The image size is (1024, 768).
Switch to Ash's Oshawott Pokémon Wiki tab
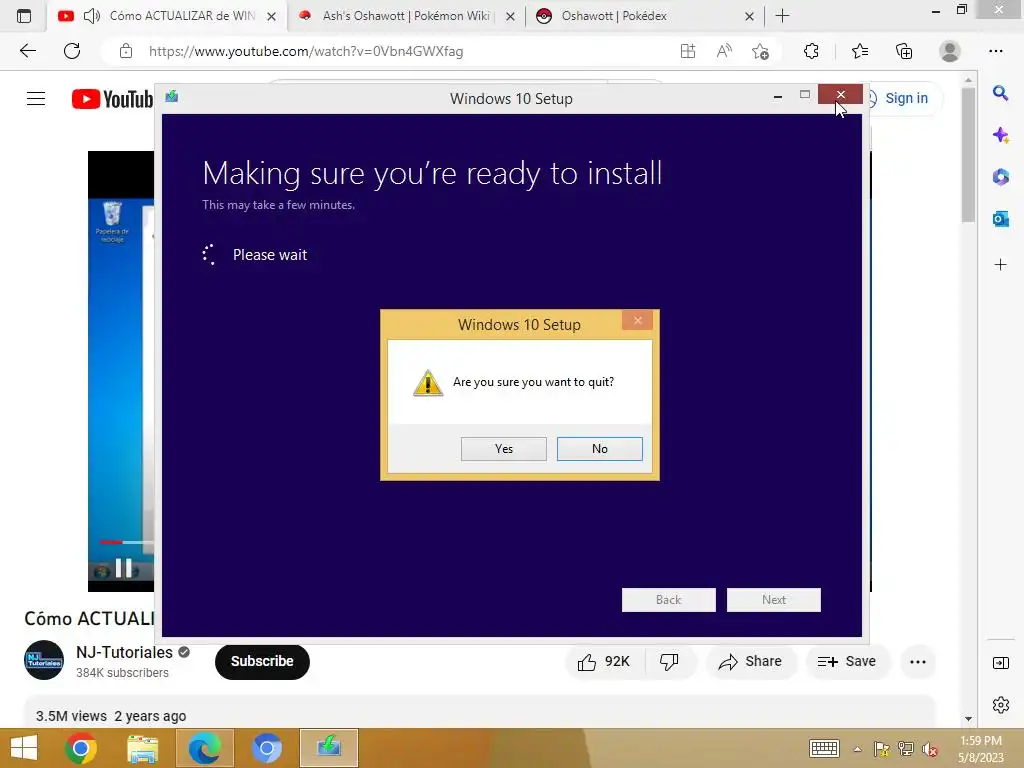405,16
